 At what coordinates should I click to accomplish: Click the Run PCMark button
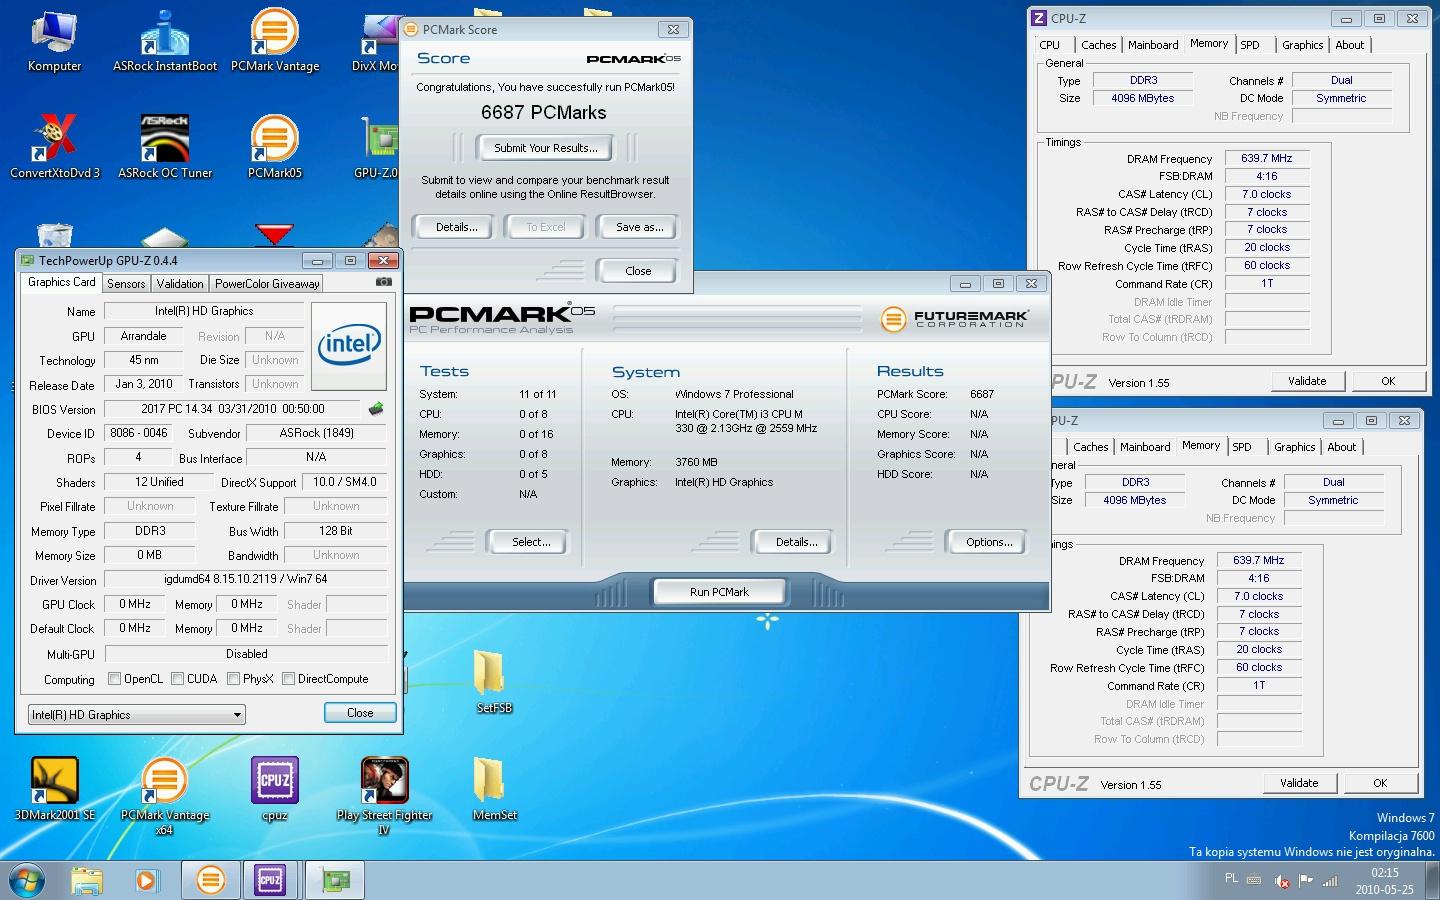719,592
